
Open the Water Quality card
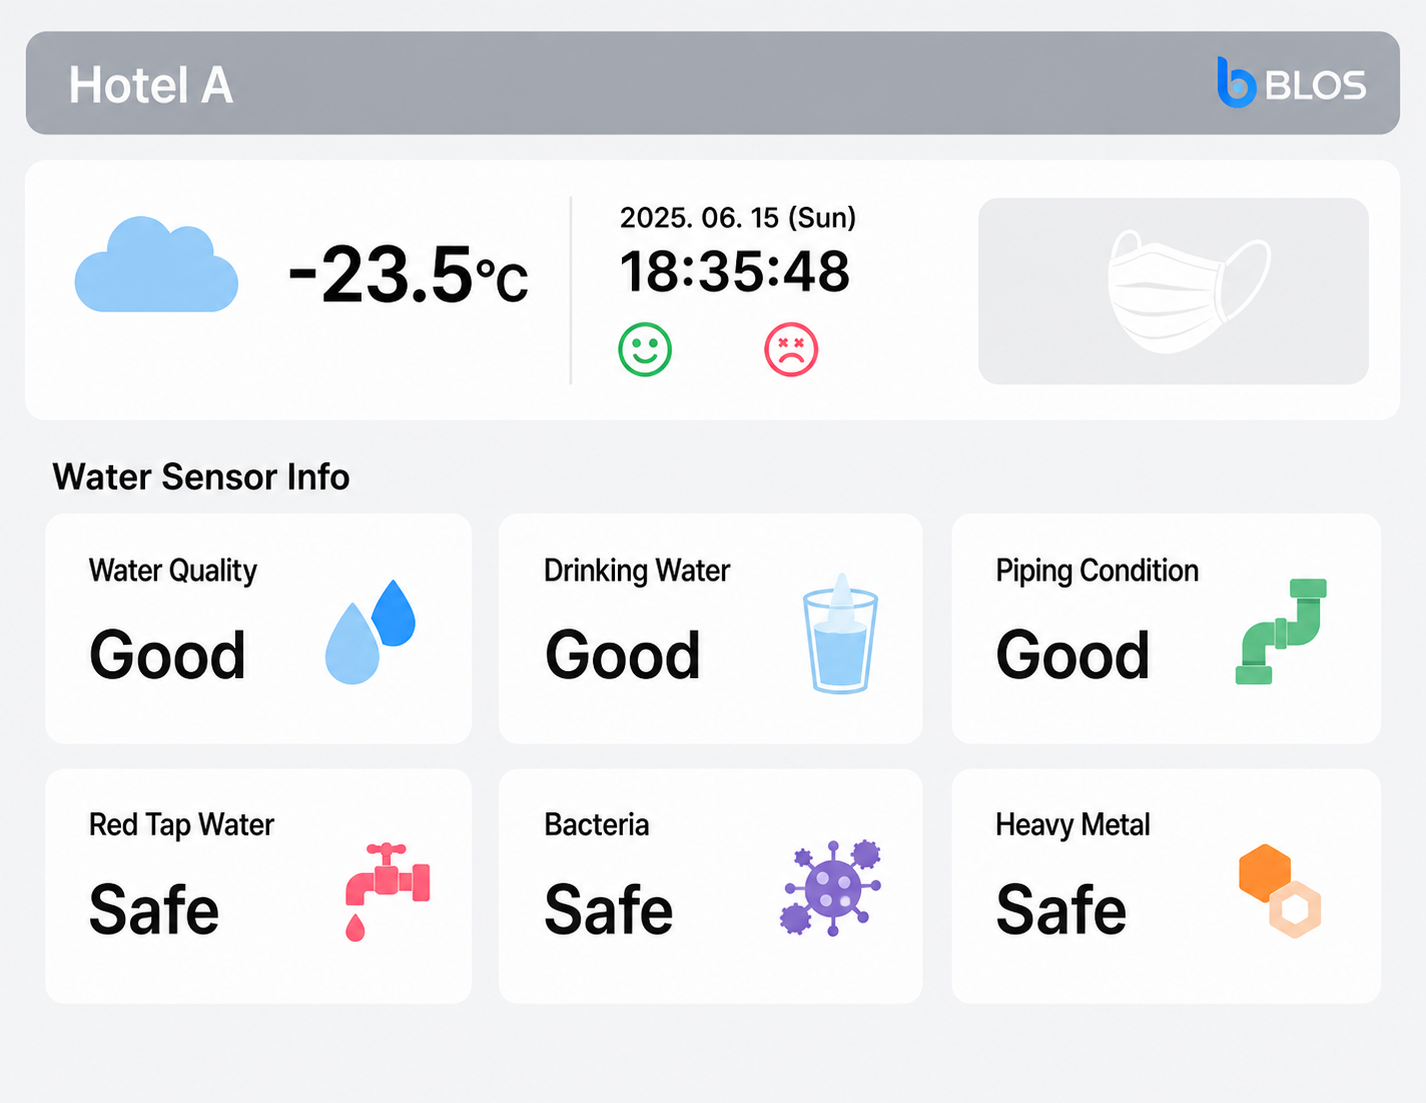pyautogui.click(x=258, y=628)
